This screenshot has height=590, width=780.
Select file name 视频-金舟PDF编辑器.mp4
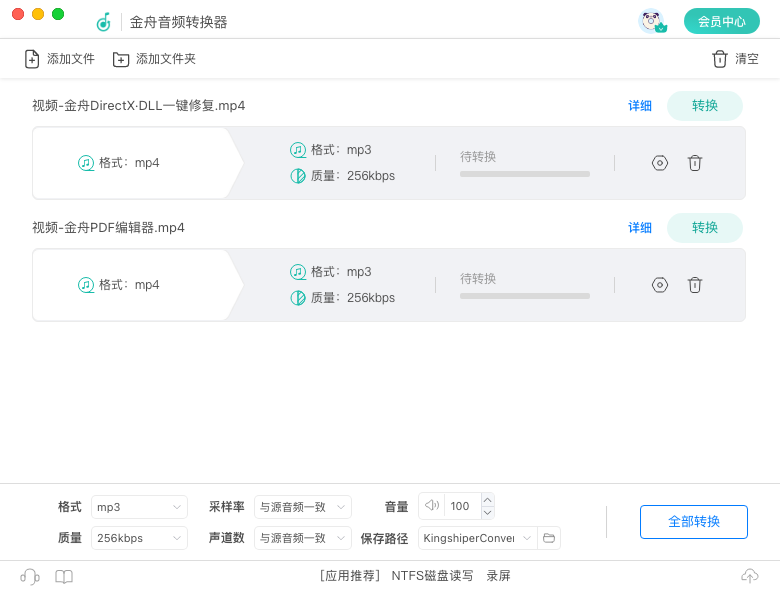[x=108, y=227]
